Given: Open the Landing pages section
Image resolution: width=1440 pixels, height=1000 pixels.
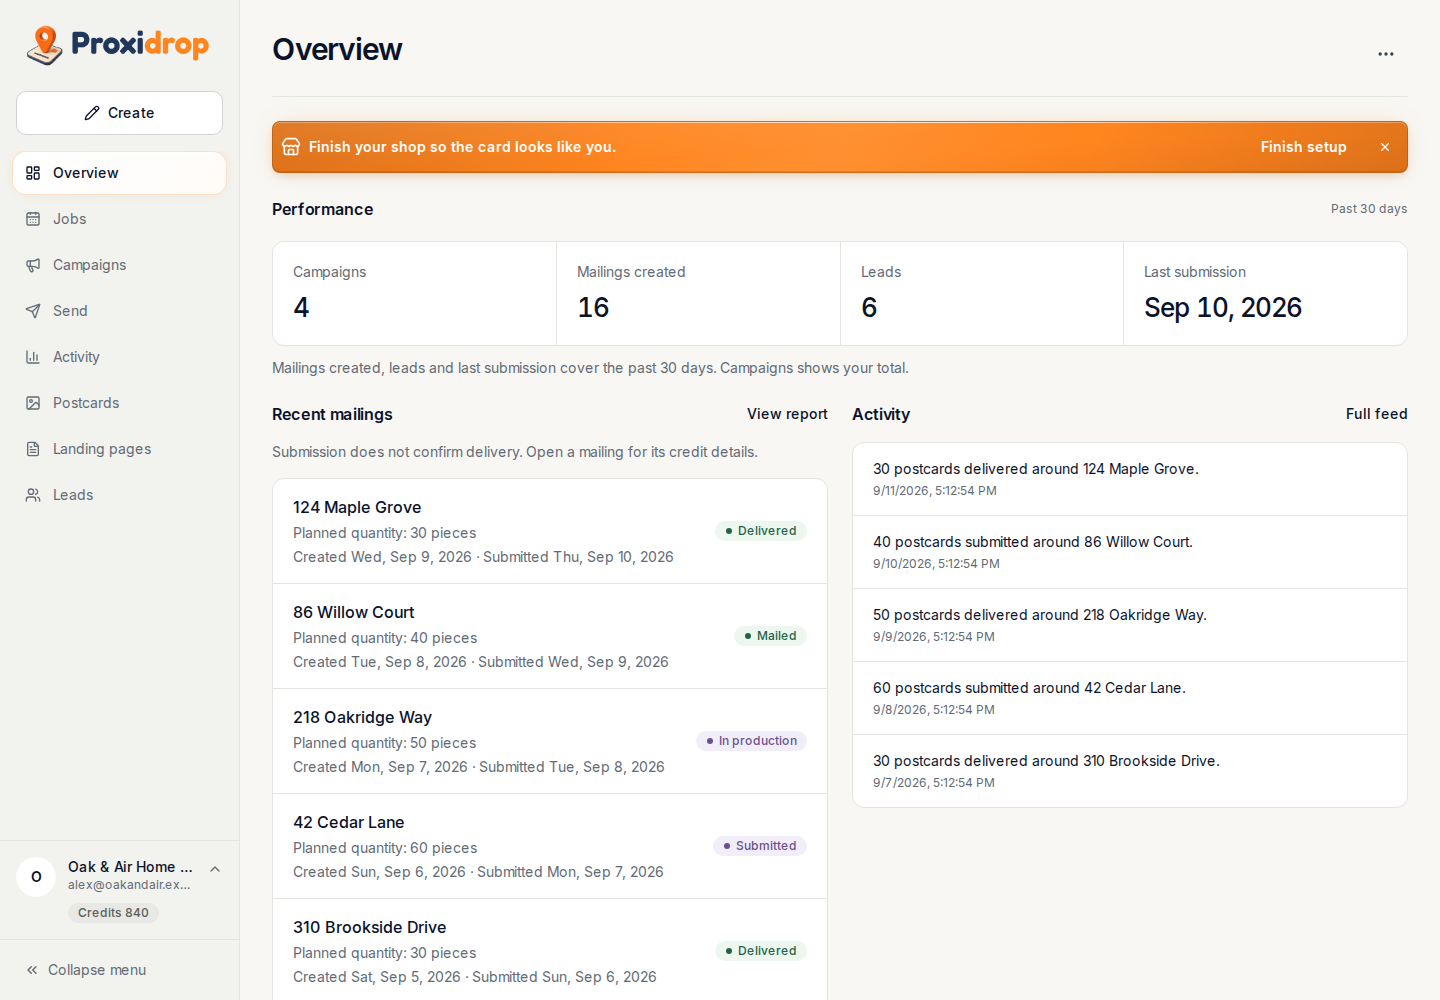Looking at the screenshot, I should tap(119, 449).
